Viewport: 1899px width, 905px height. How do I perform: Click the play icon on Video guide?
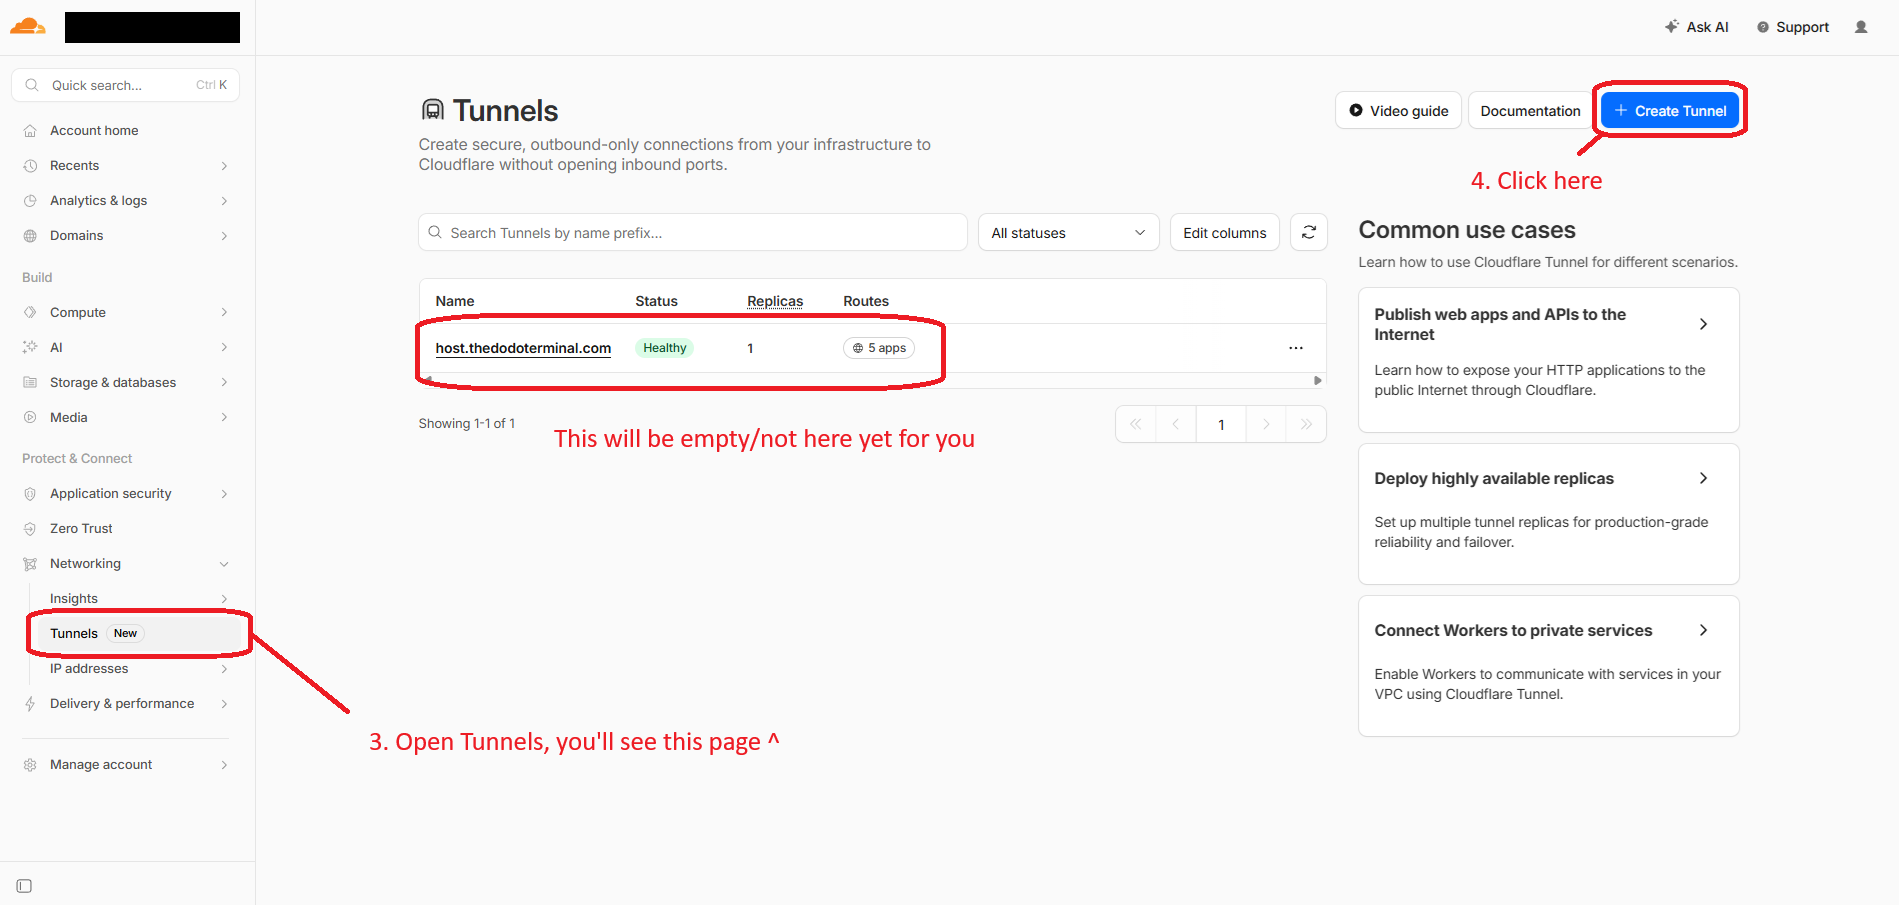[x=1356, y=110]
